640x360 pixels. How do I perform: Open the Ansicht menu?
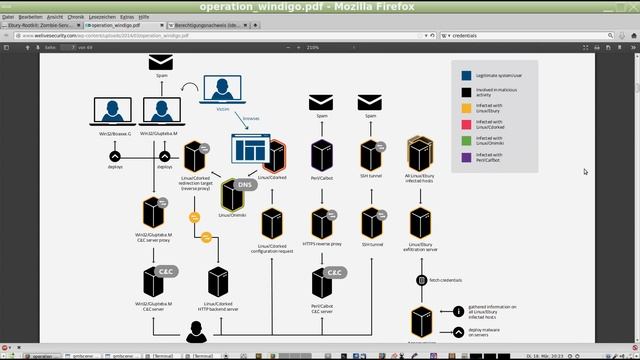[x=55, y=17]
